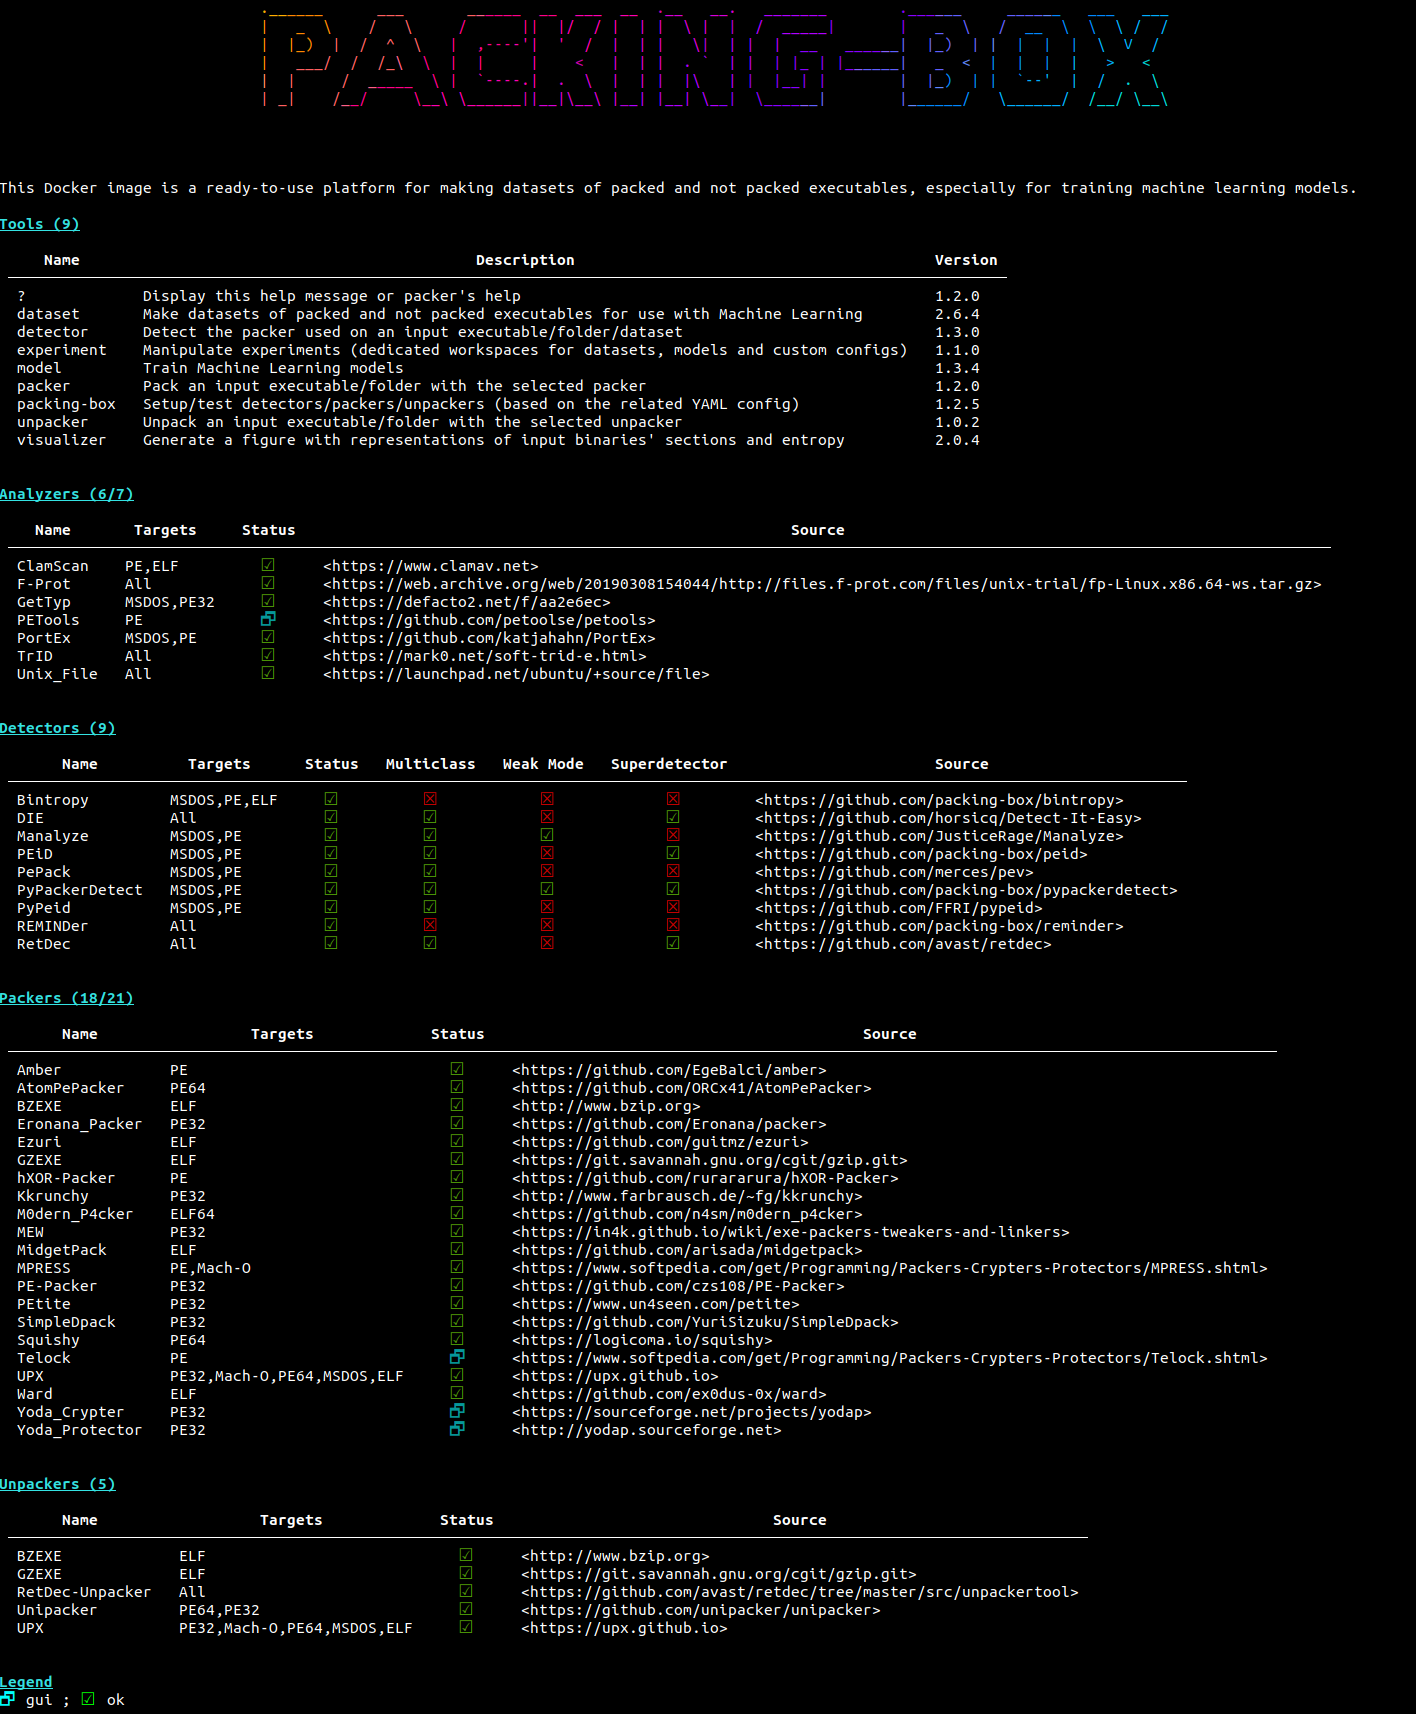Click the Yoda_Crypter gui status icon
This screenshot has height=1714, width=1416.
point(457,1411)
